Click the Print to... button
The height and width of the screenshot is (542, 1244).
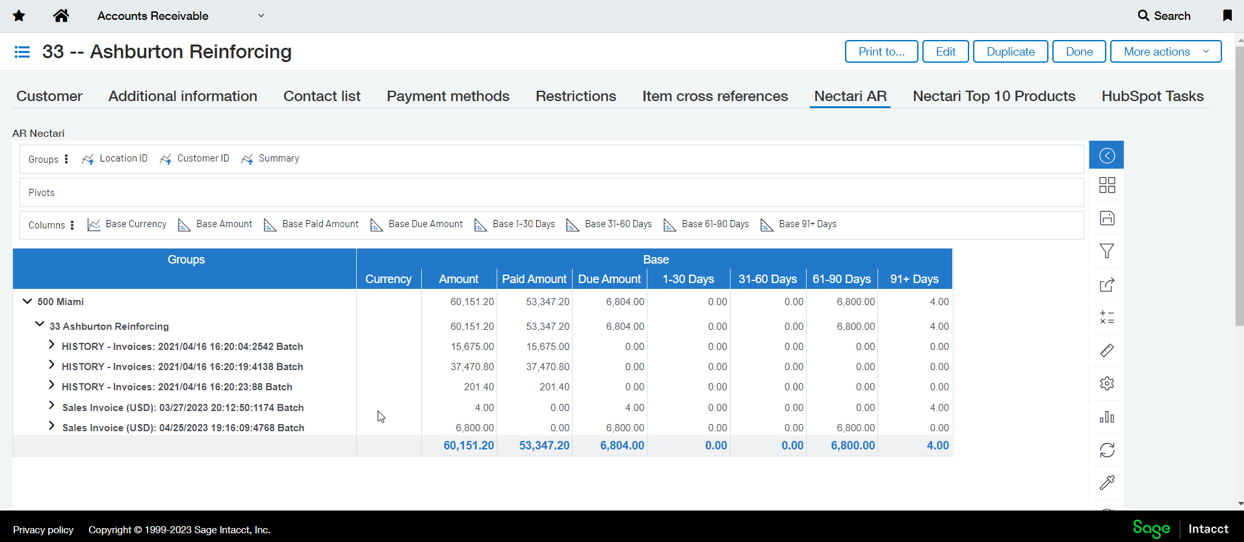pos(881,52)
